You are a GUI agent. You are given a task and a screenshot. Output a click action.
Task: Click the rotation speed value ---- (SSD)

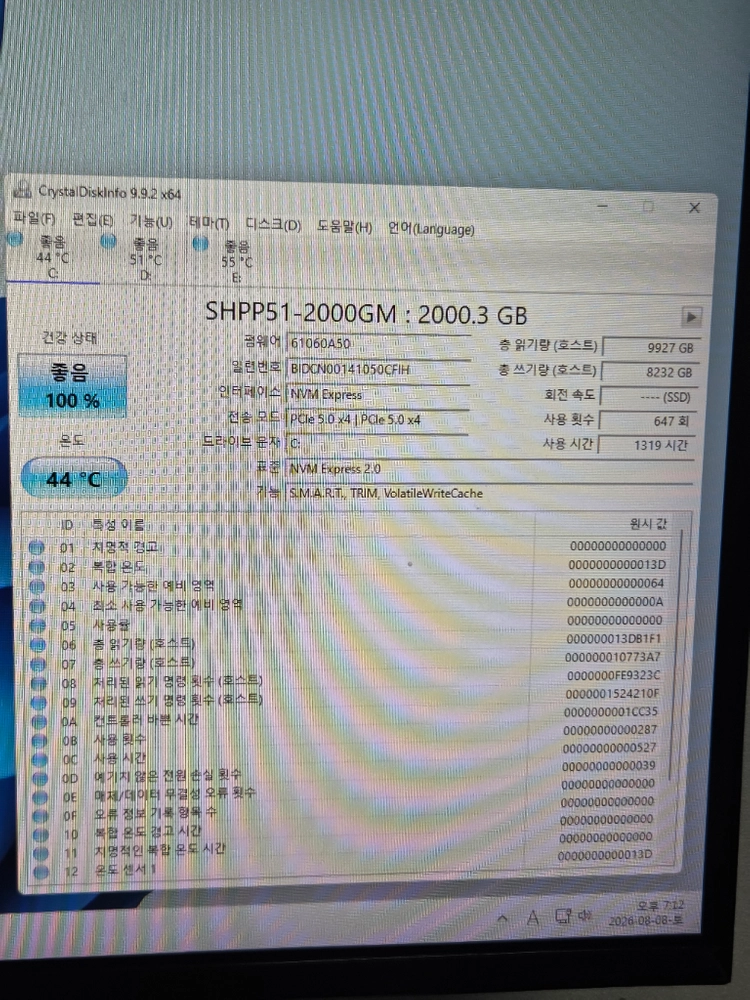click(649, 397)
